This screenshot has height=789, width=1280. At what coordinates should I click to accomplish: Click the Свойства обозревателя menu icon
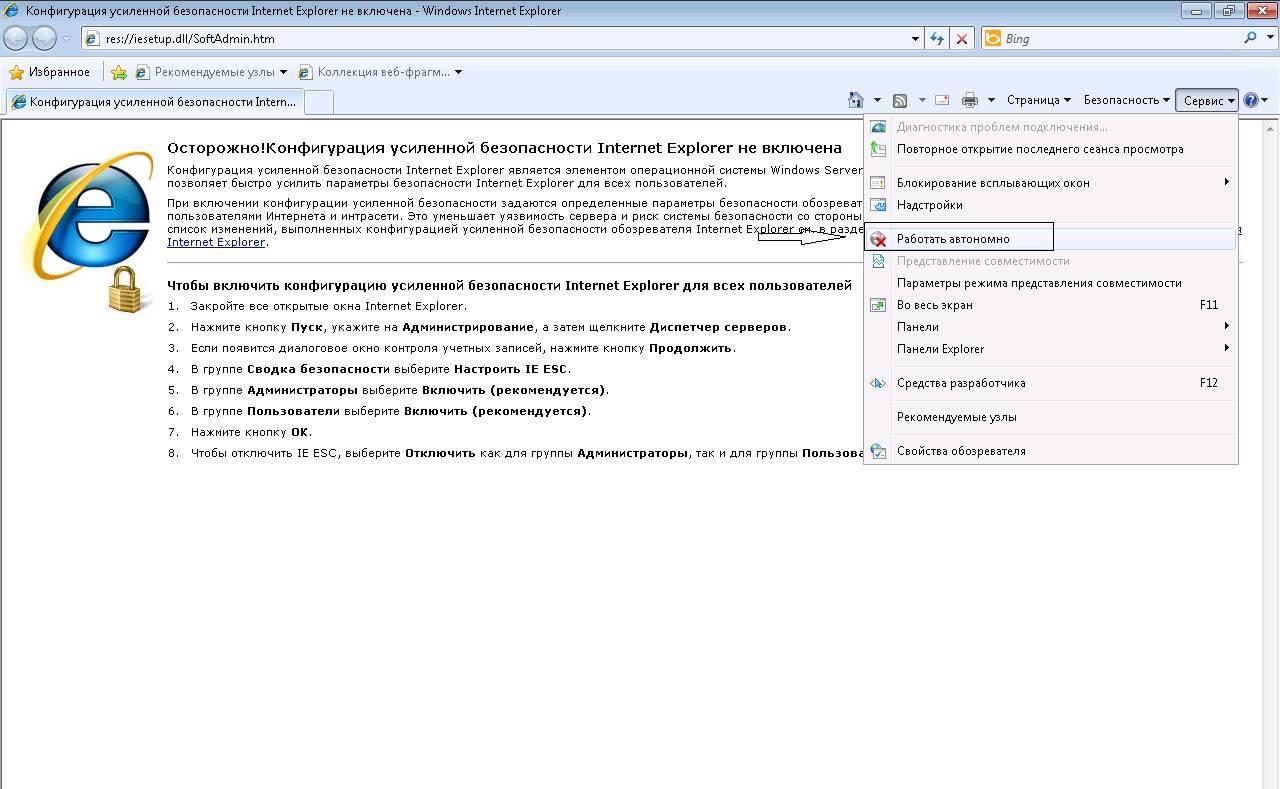coord(878,451)
